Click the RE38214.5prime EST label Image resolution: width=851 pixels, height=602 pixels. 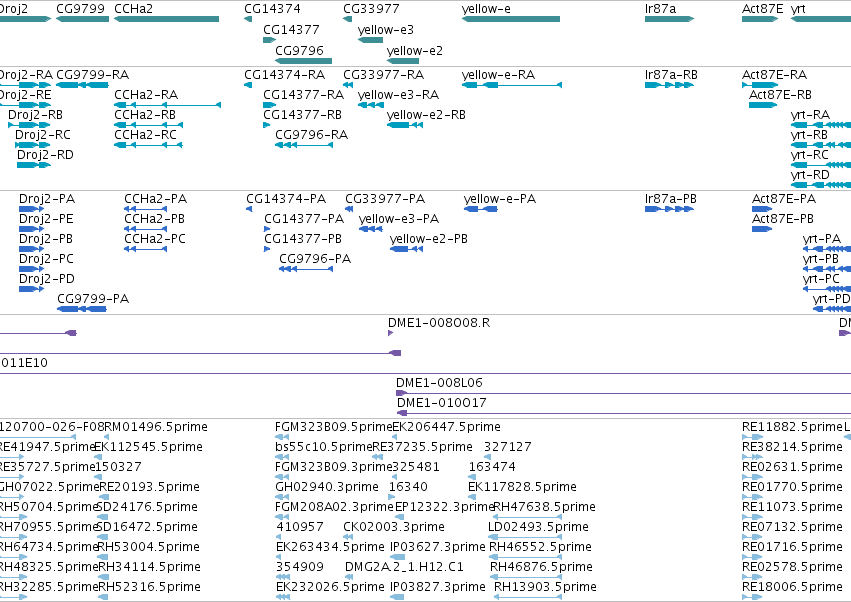point(792,447)
